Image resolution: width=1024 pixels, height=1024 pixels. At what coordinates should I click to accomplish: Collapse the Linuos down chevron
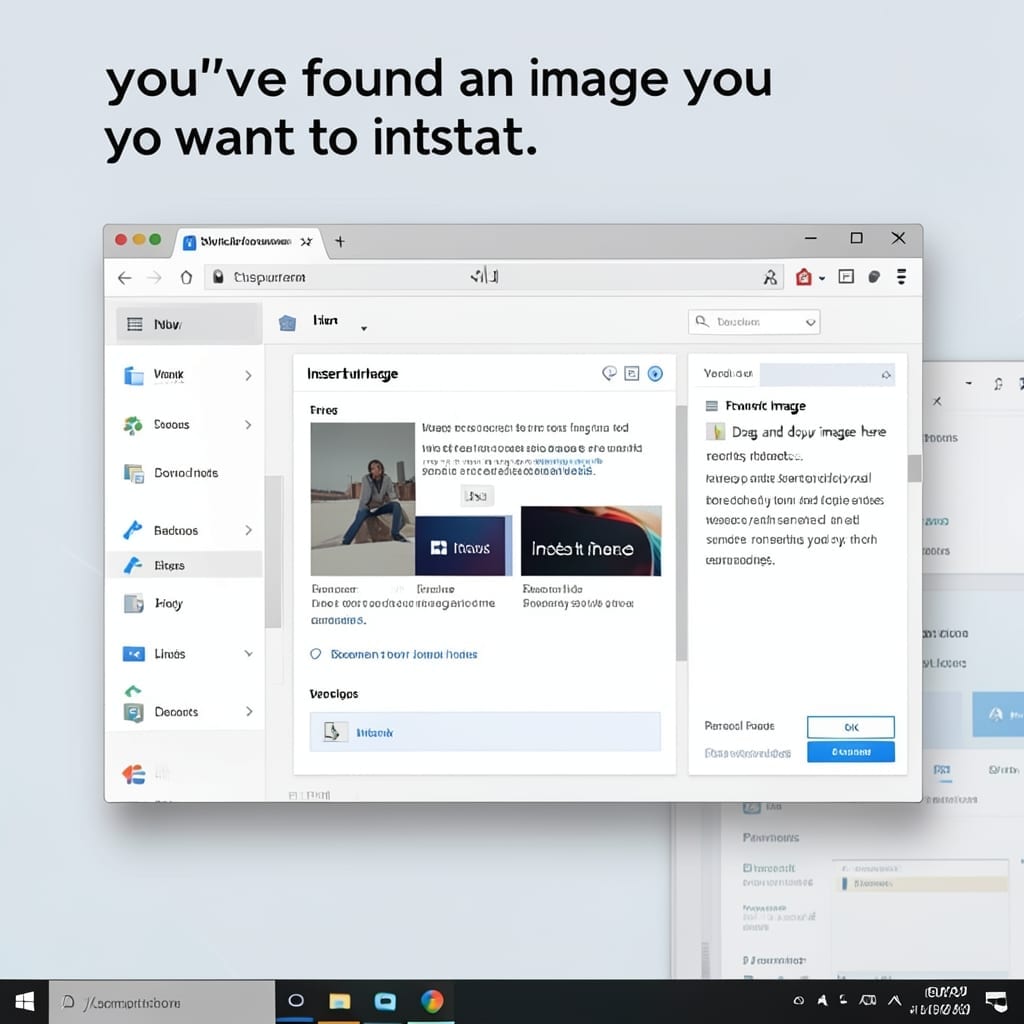click(249, 654)
